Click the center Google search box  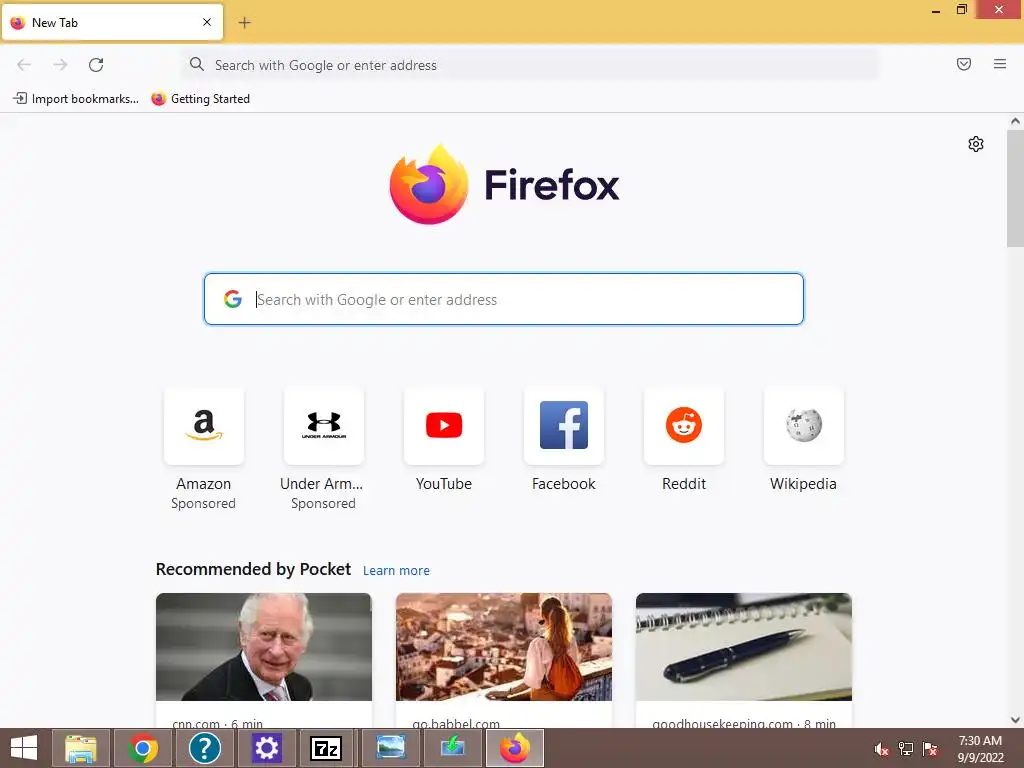pyautogui.click(x=504, y=299)
